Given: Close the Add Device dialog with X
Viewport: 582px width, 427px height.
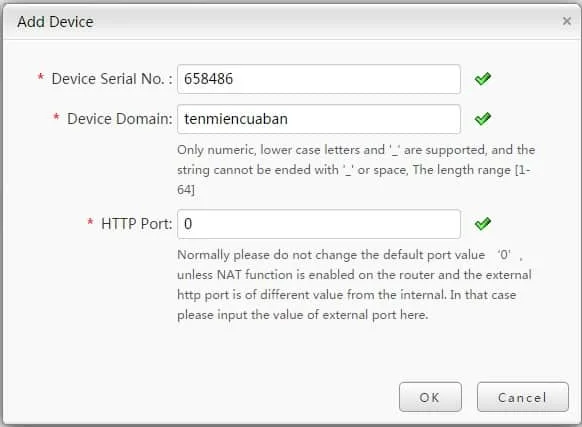Looking at the screenshot, I should (x=566, y=21).
